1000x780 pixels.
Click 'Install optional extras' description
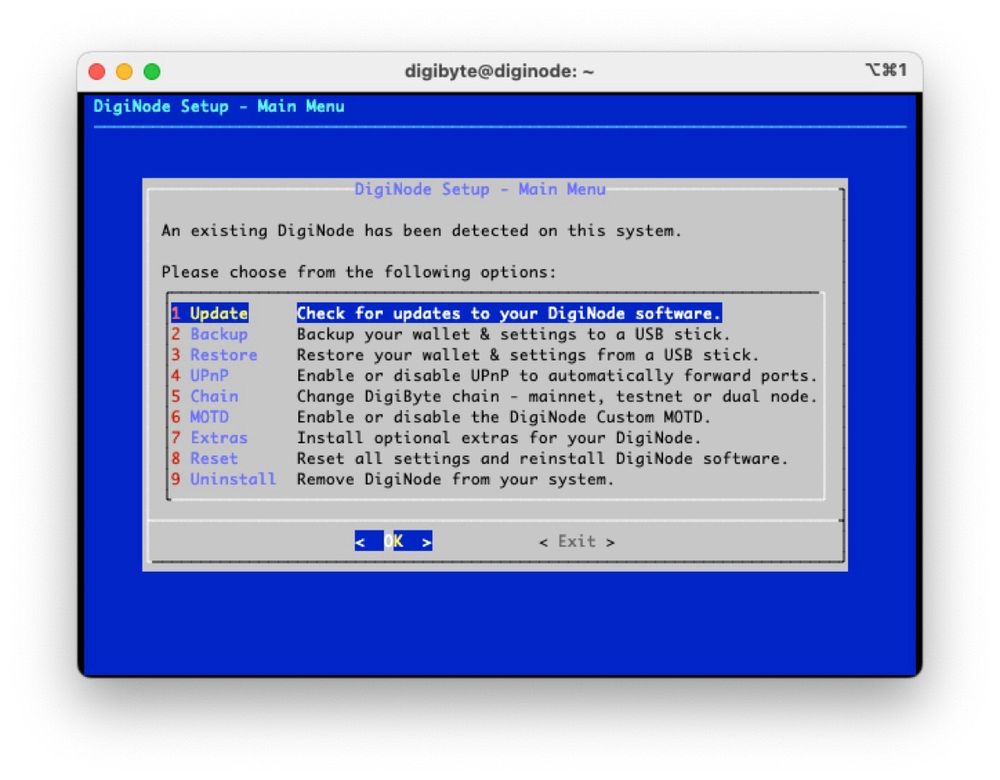point(499,438)
